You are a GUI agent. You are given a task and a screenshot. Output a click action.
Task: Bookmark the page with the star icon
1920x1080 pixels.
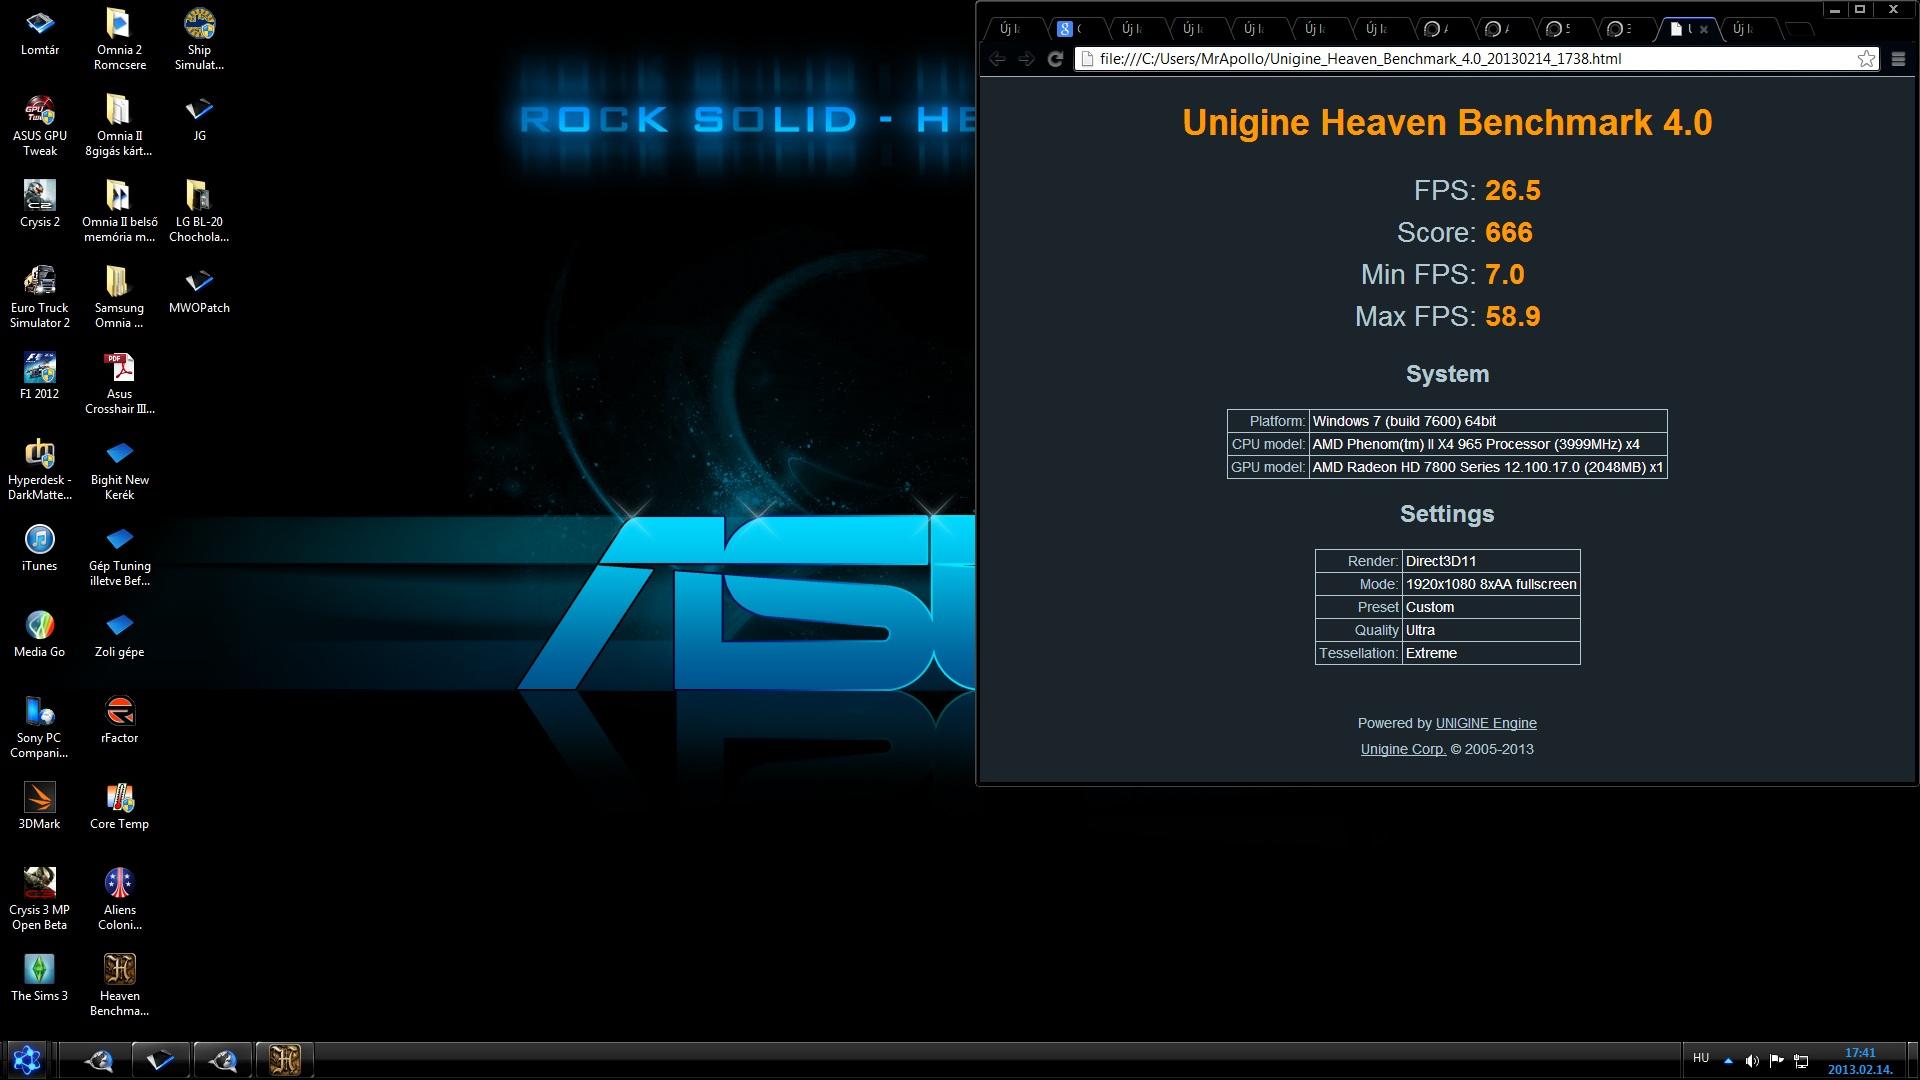[x=1866, y=59]
